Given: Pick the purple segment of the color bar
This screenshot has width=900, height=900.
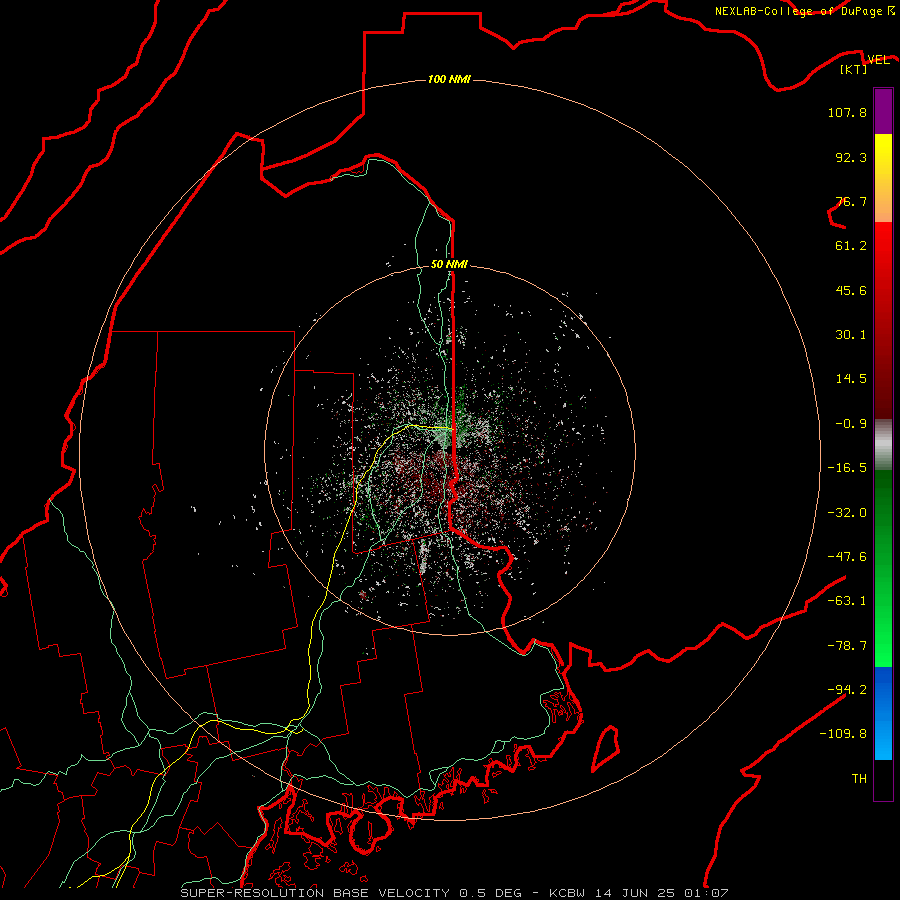Looking at the screenshot, I should pos(883,111).
